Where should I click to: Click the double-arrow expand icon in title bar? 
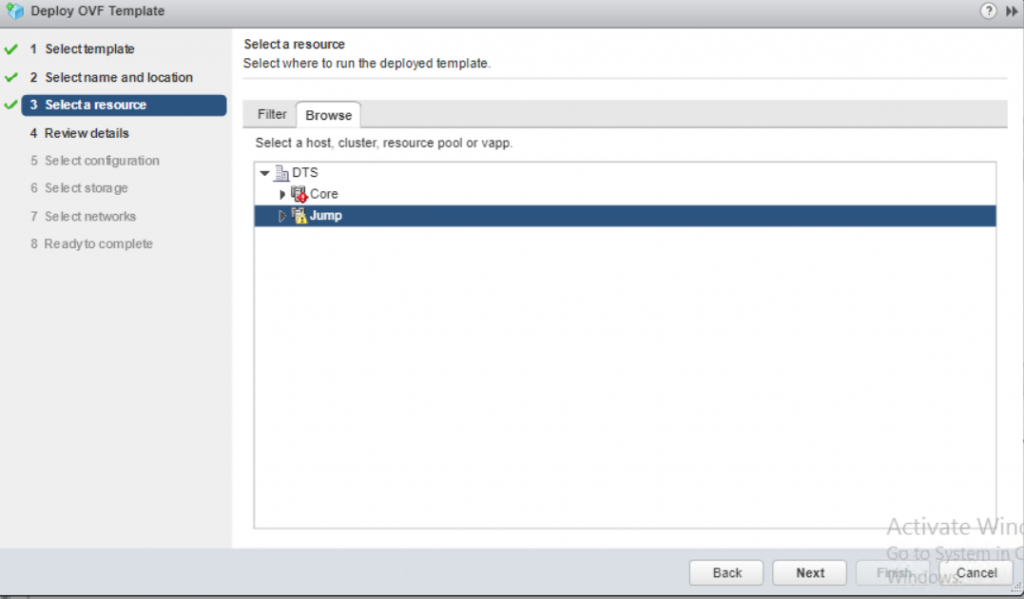click(1012, 11)
